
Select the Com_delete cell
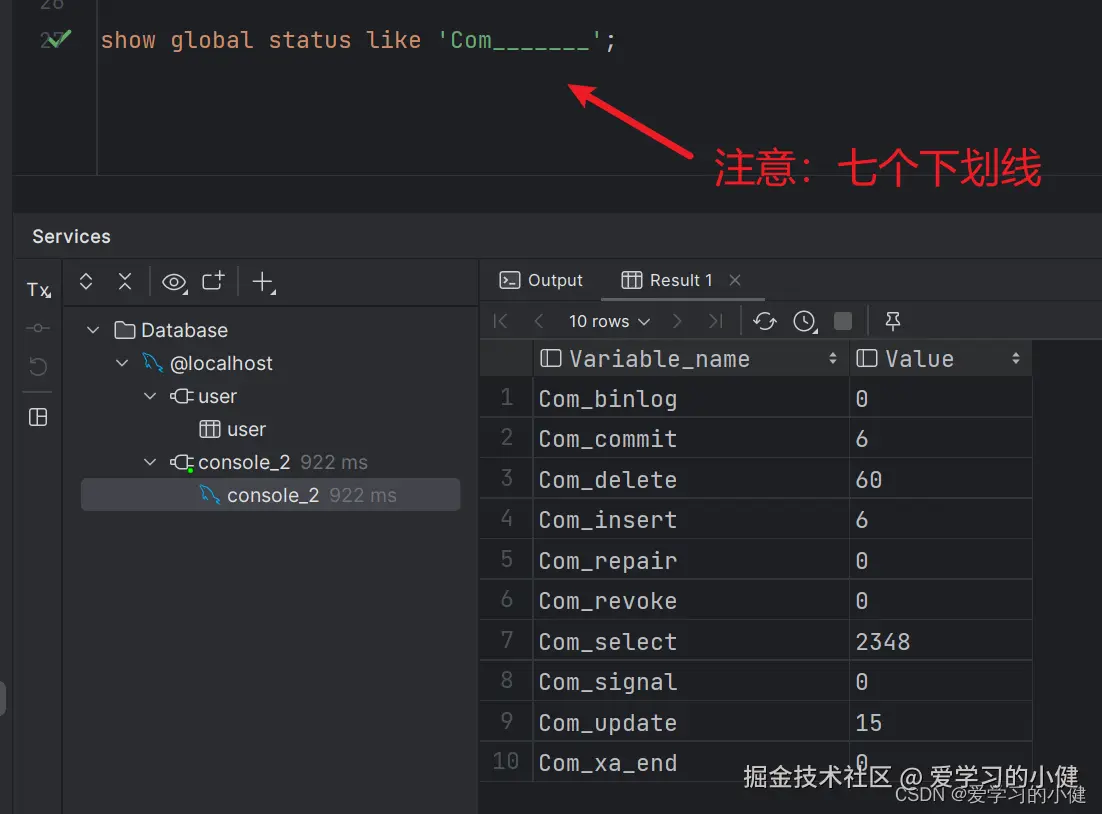tap(691, 479)
